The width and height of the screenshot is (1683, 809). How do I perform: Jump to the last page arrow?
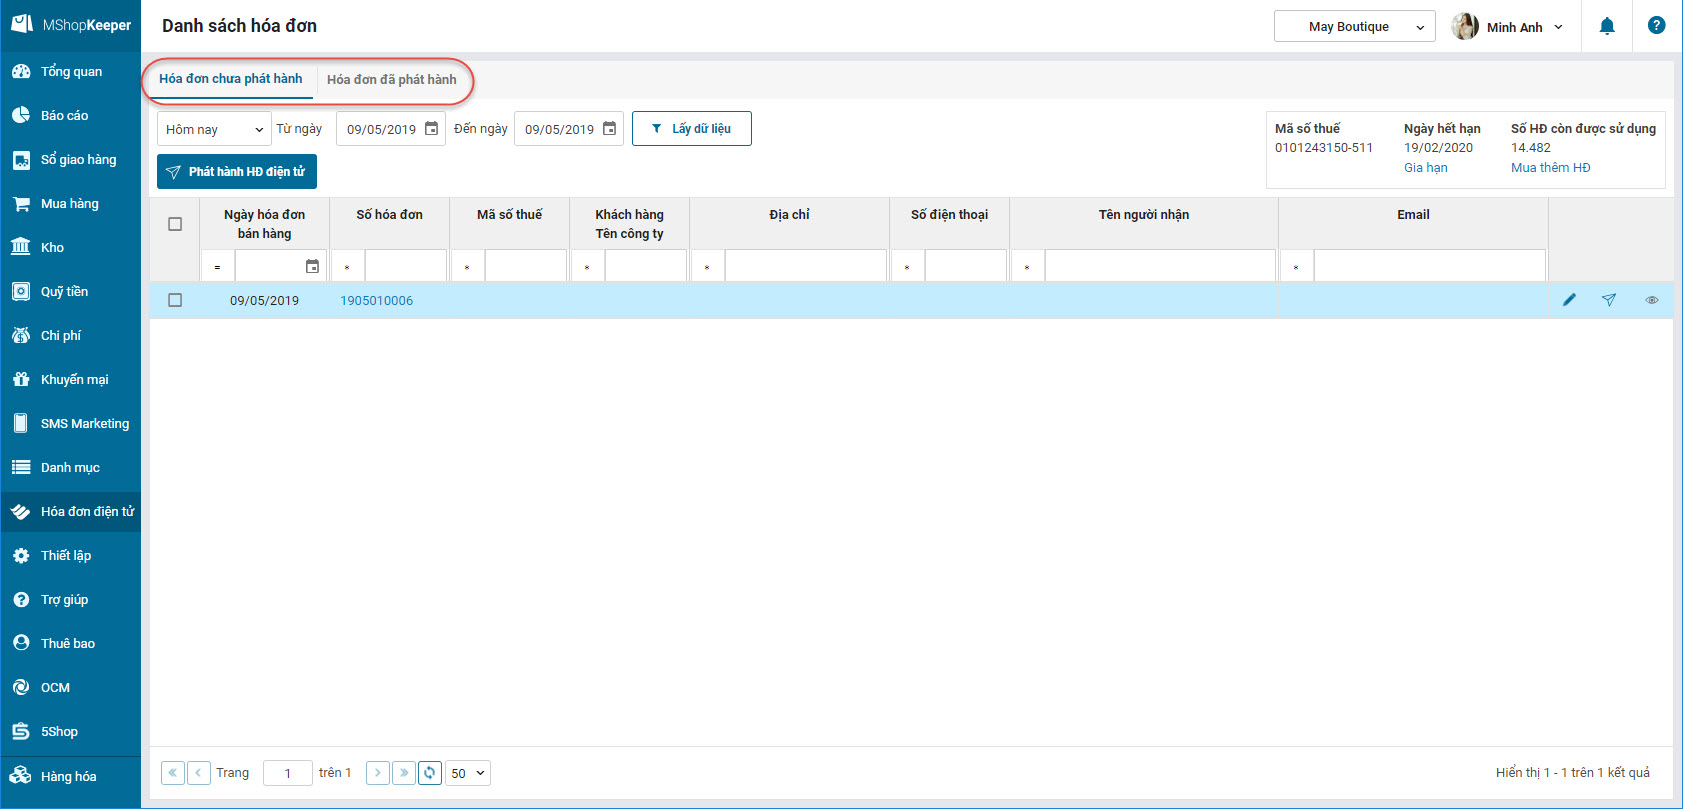pos(404,773)
